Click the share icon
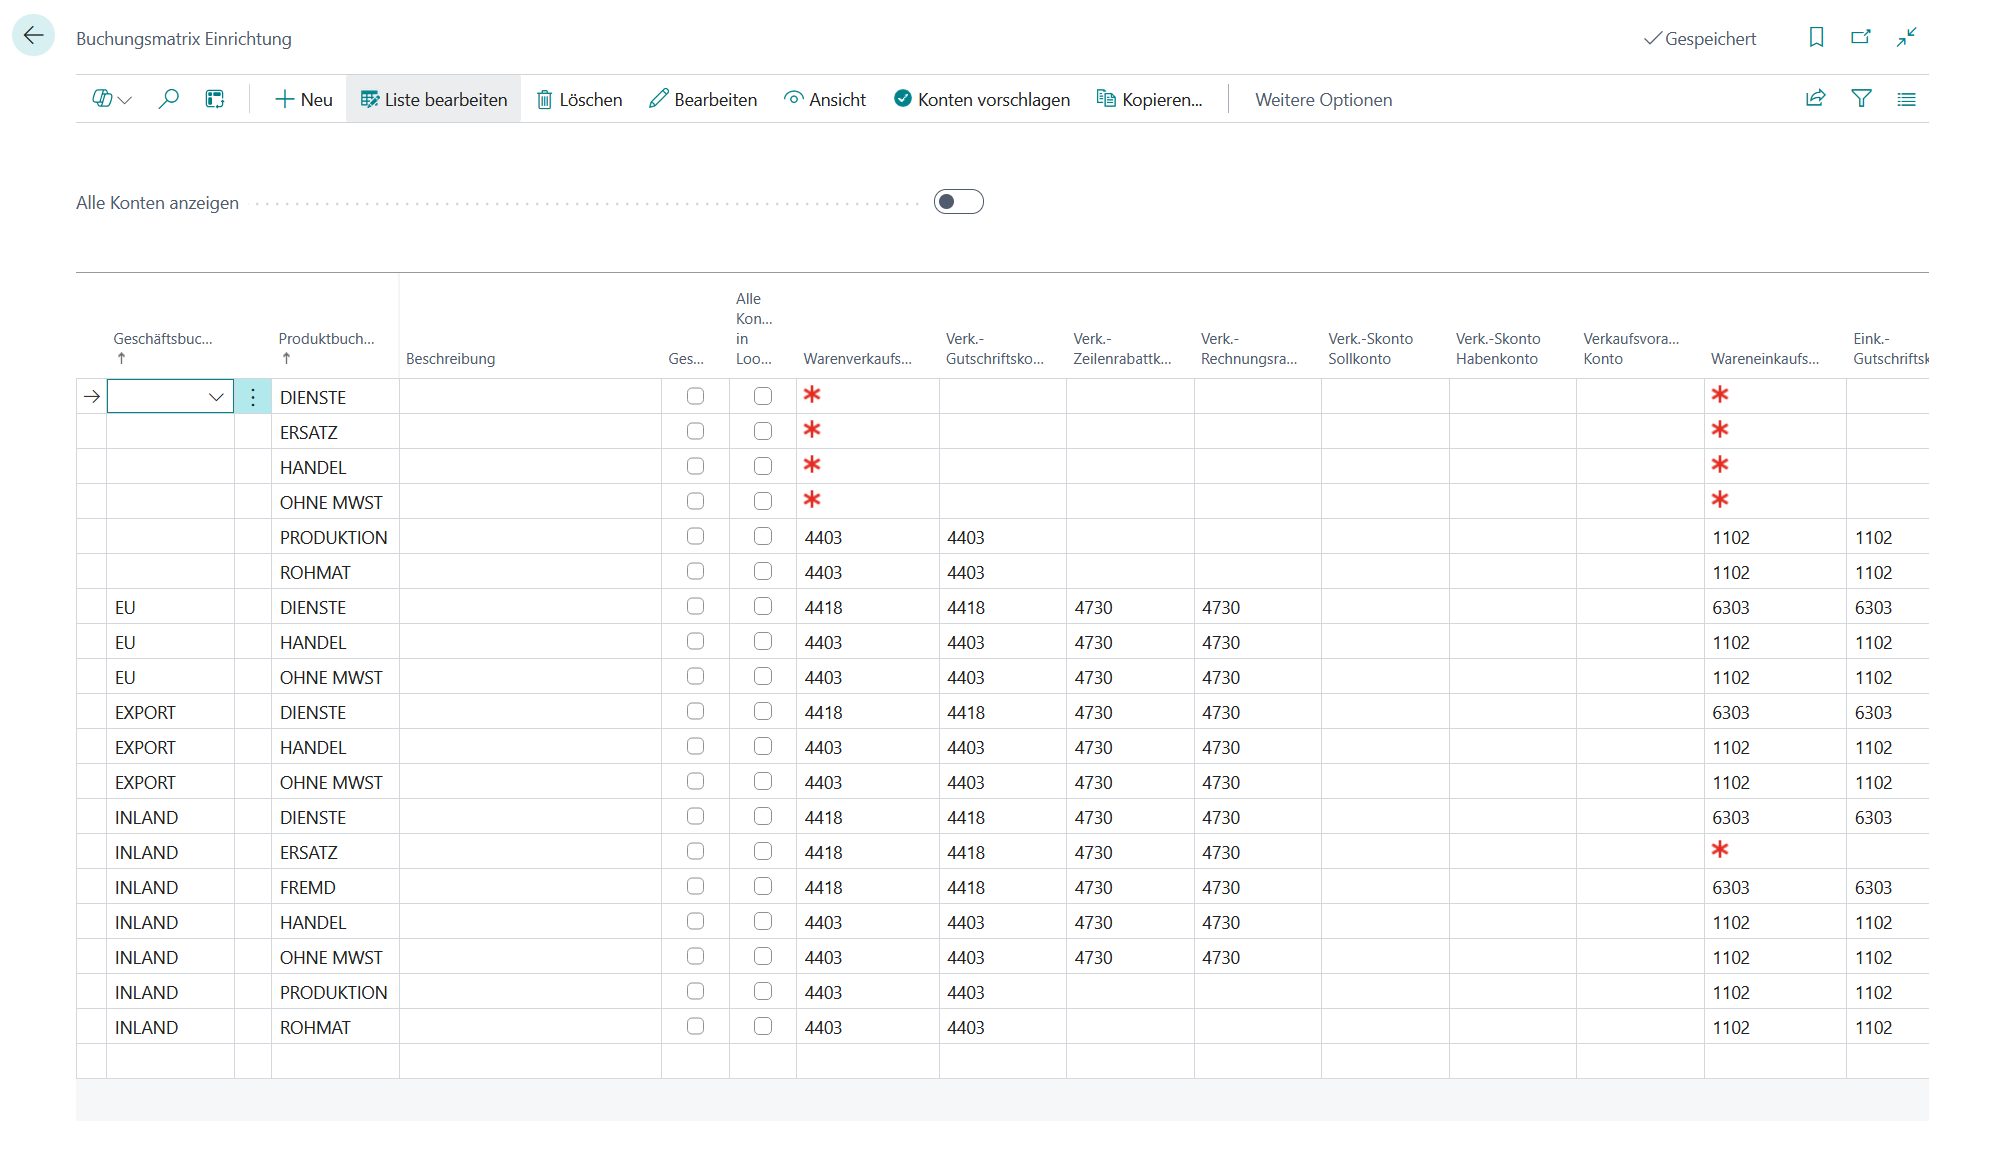2009x1168 pixels. tap(1815, 98)
